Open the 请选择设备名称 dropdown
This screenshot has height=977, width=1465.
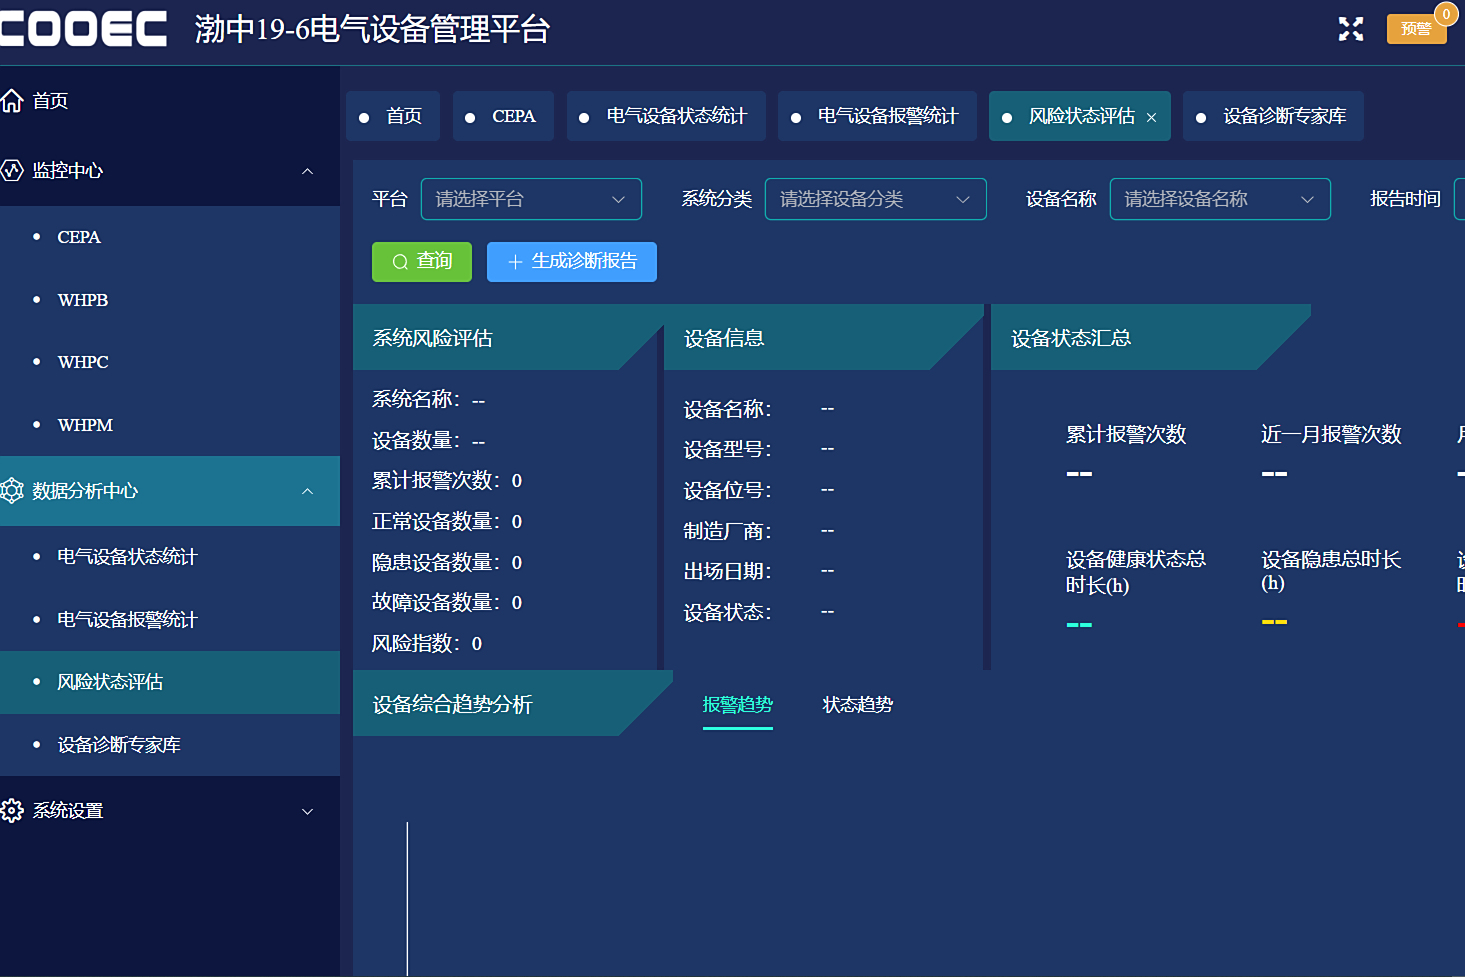(x=1219, y=199)
